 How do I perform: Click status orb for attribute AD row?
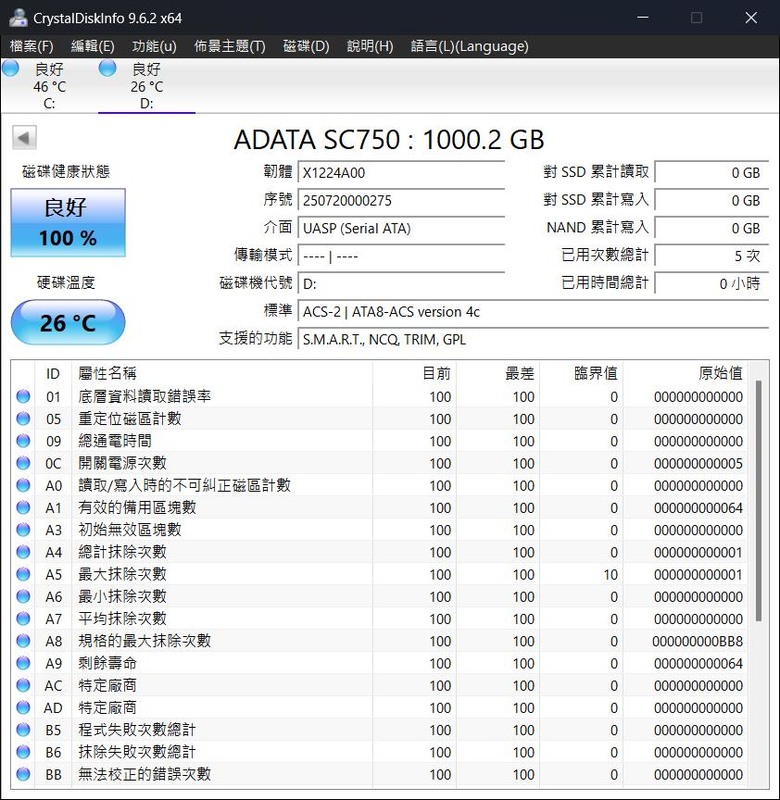click(x=23, y=708)
